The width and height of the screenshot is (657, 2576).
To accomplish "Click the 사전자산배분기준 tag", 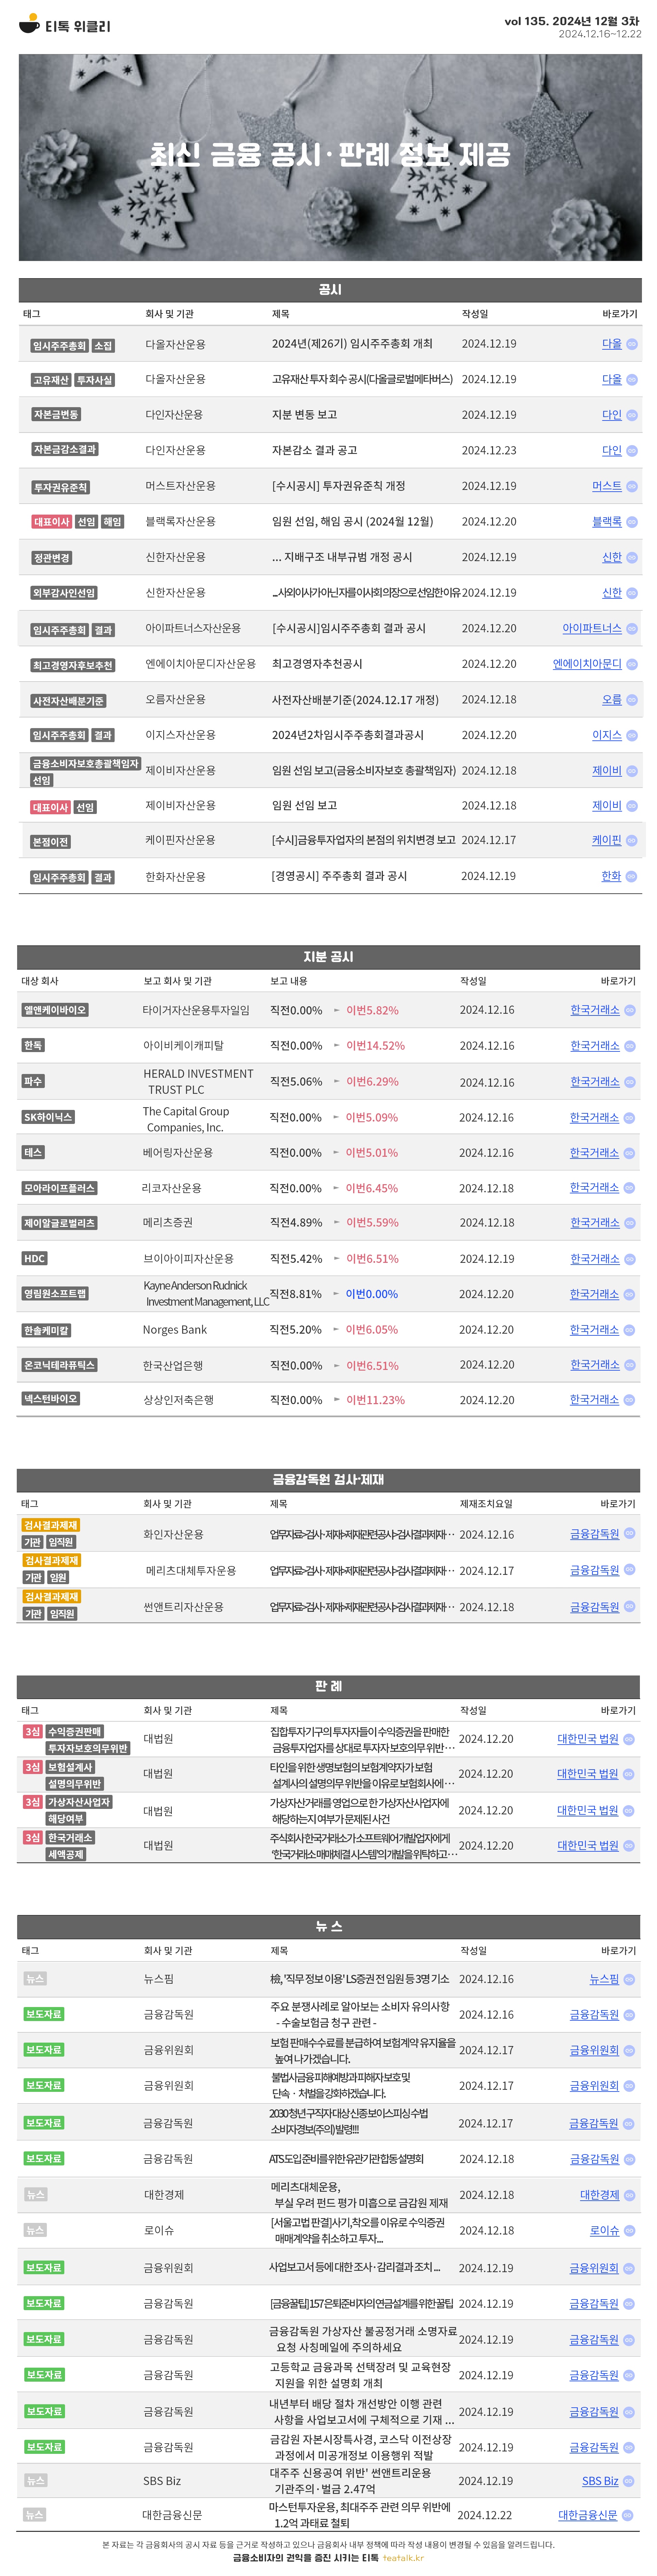I will coord(68,701).
